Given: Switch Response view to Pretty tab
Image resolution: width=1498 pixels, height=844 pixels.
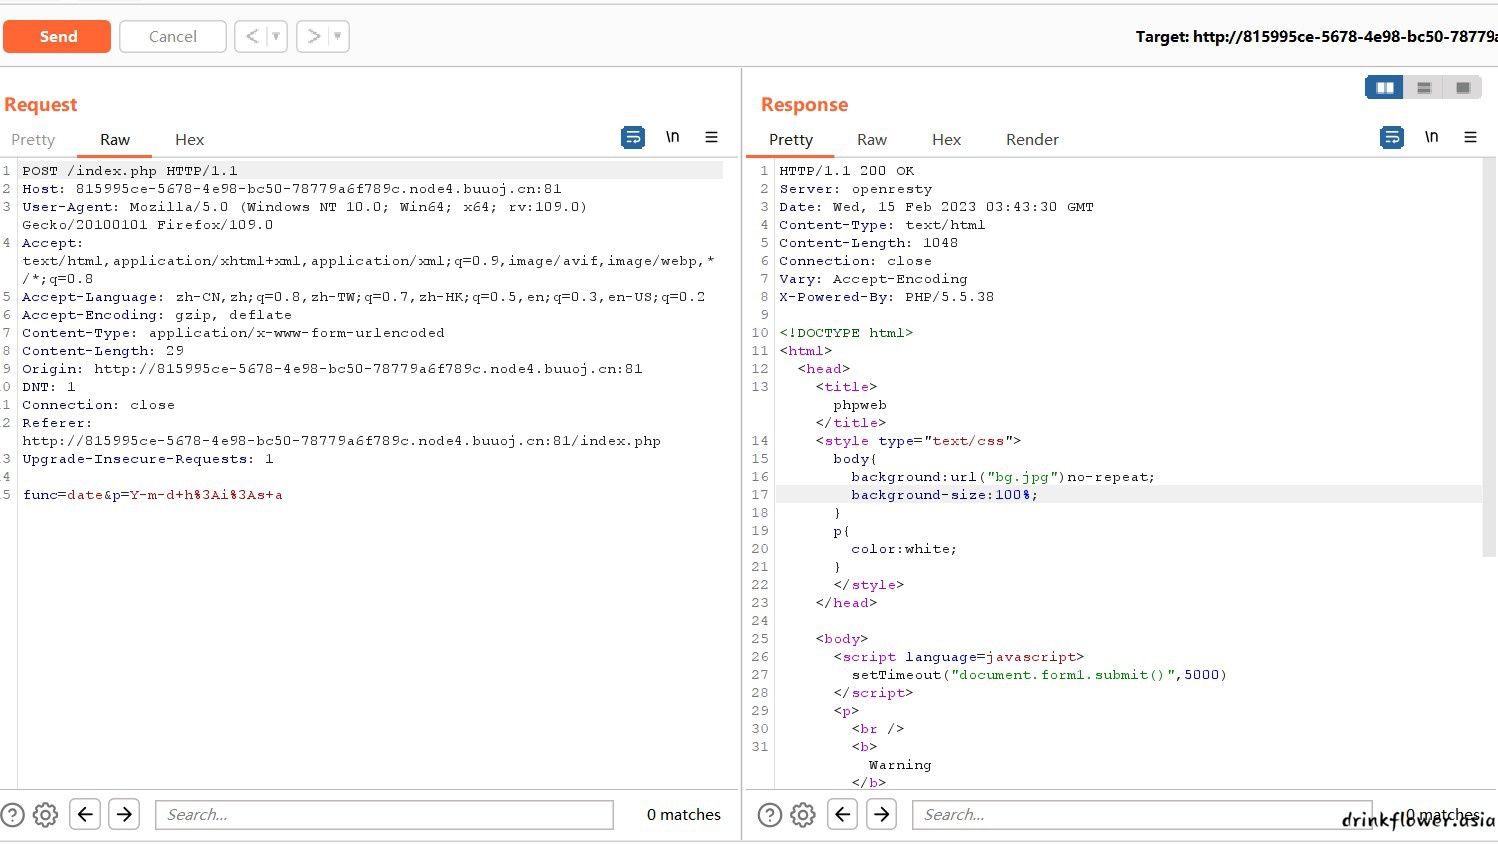Looking at the screenshot, I should [x=791, y=140].
